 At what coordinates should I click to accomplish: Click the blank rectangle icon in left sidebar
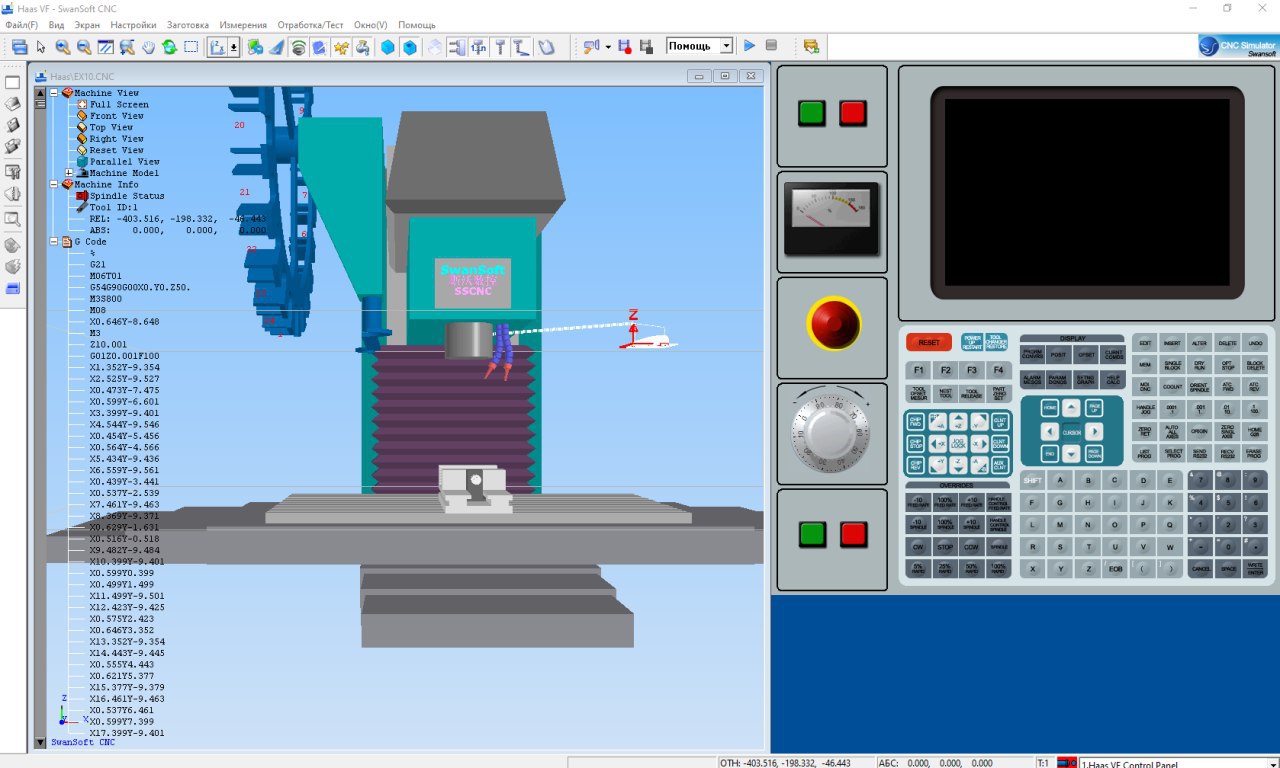[x=13, y=83]
